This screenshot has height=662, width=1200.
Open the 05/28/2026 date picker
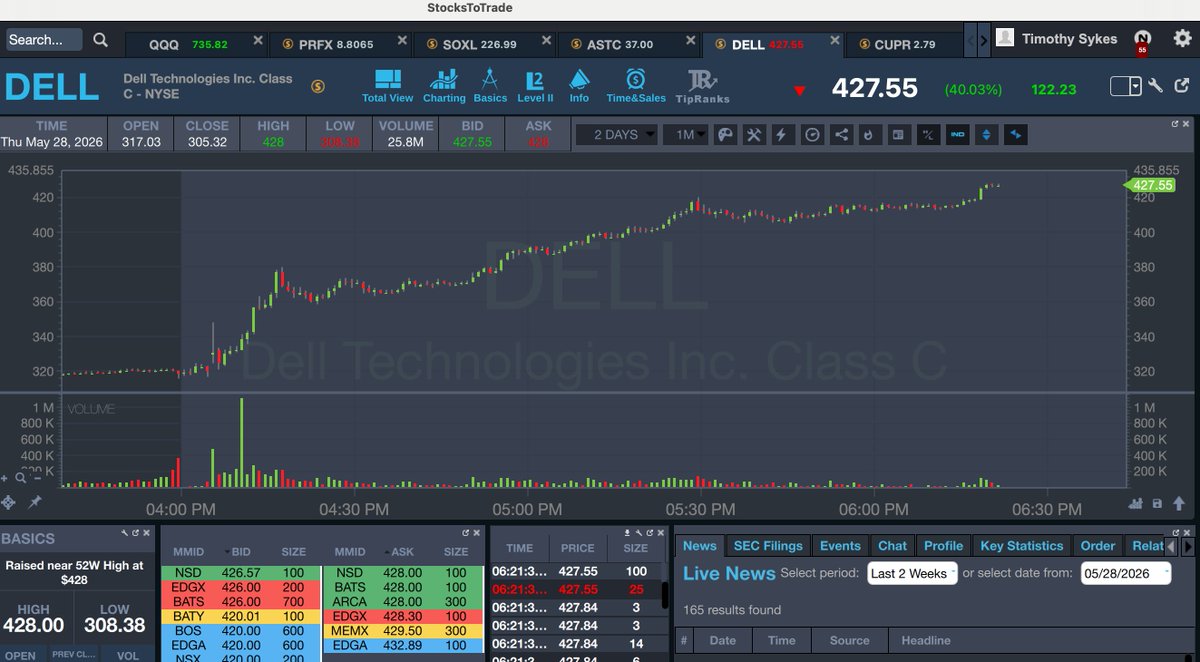(x=1126, y=573)
